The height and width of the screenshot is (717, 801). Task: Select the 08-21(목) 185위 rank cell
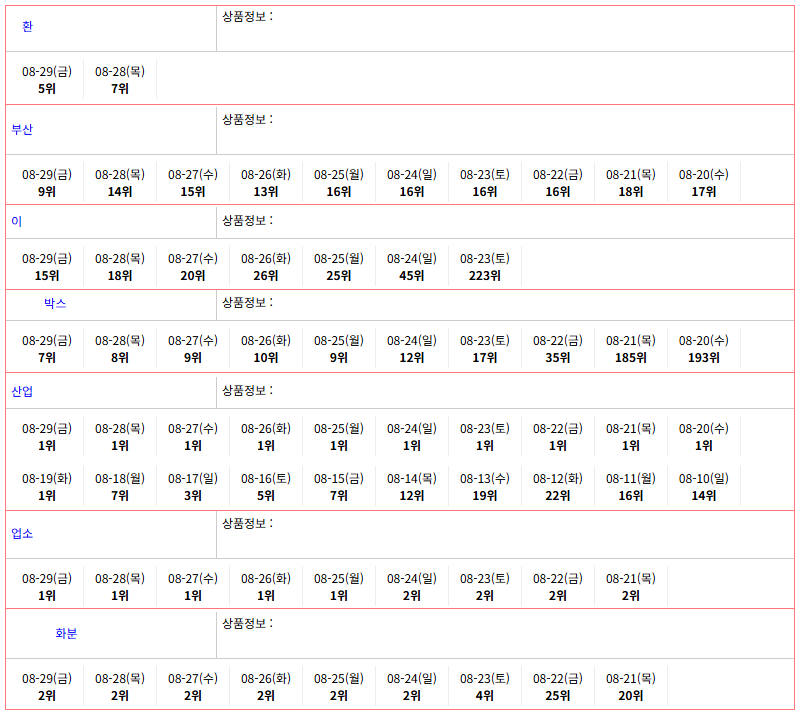(x=631, y=349)
